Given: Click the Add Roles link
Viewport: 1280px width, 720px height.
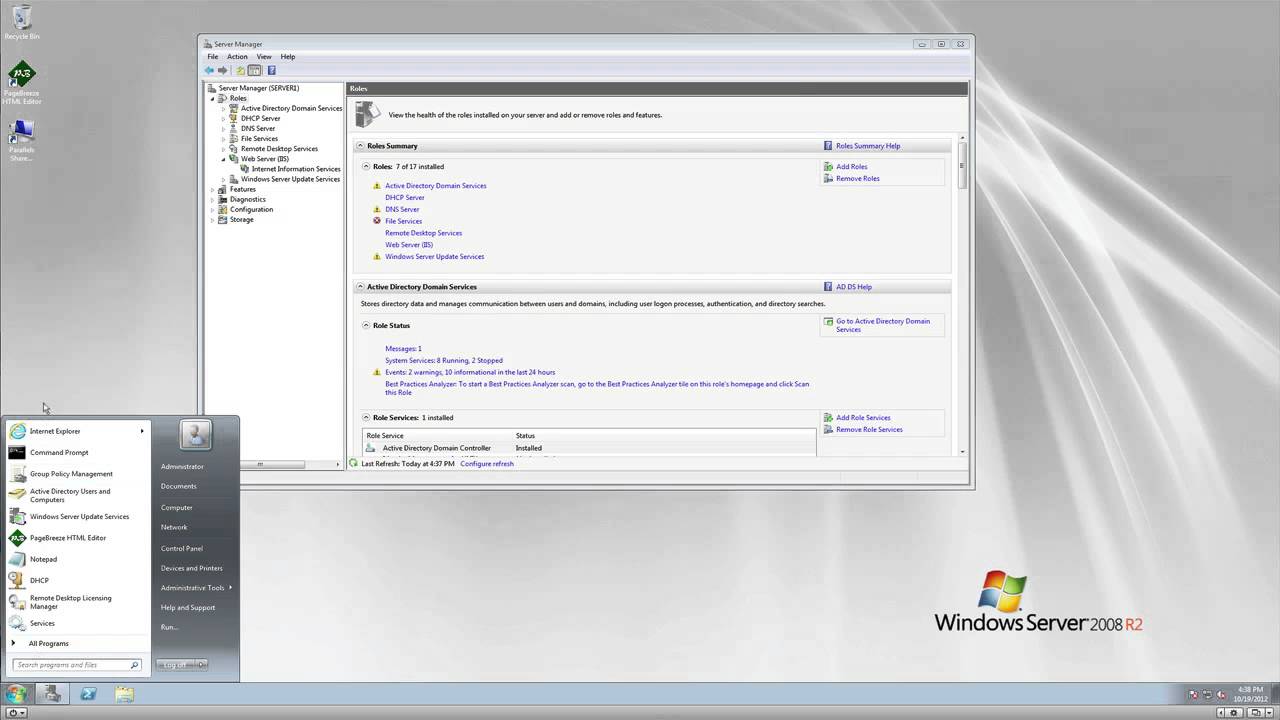Looking at the screenshot, I should coord(852,167).
